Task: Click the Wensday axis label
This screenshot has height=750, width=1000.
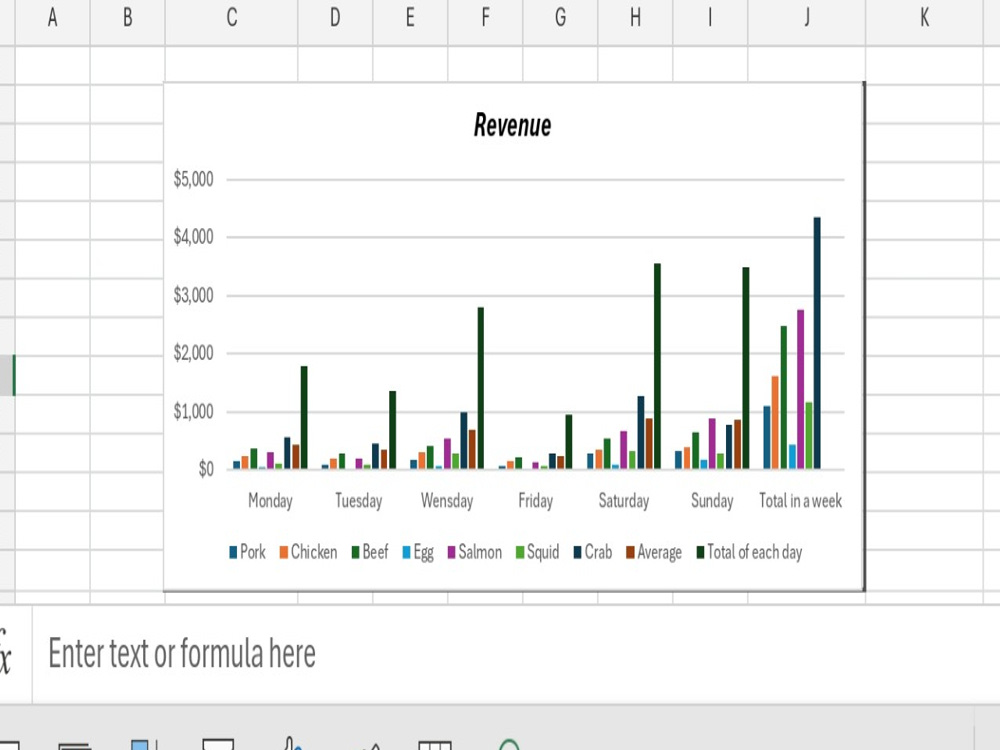Action: (x=447, y=501)
